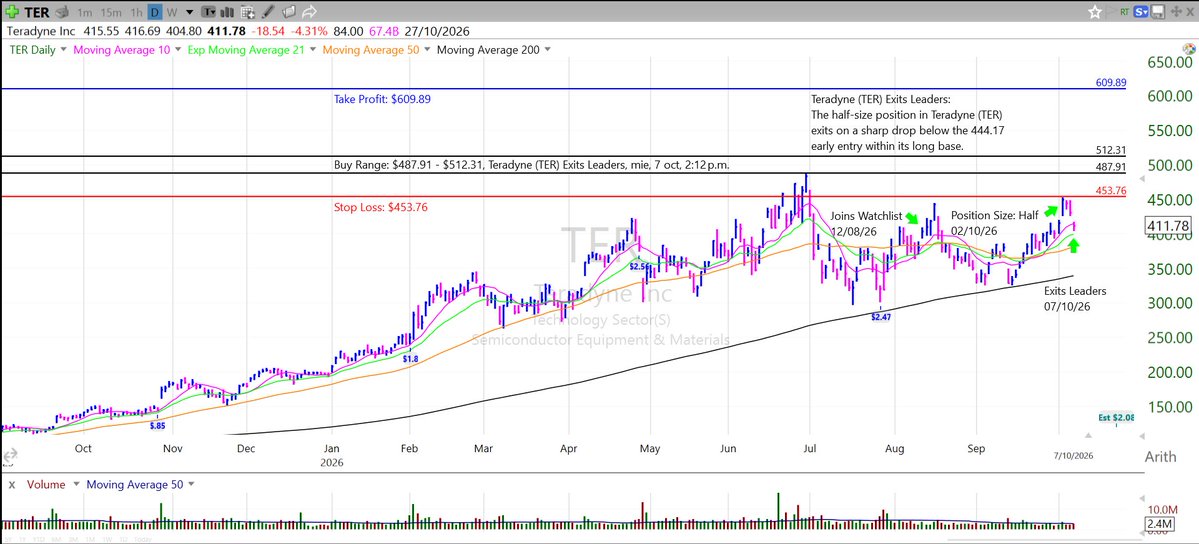Click the $2.47 earnings marker

coord(882,316)
